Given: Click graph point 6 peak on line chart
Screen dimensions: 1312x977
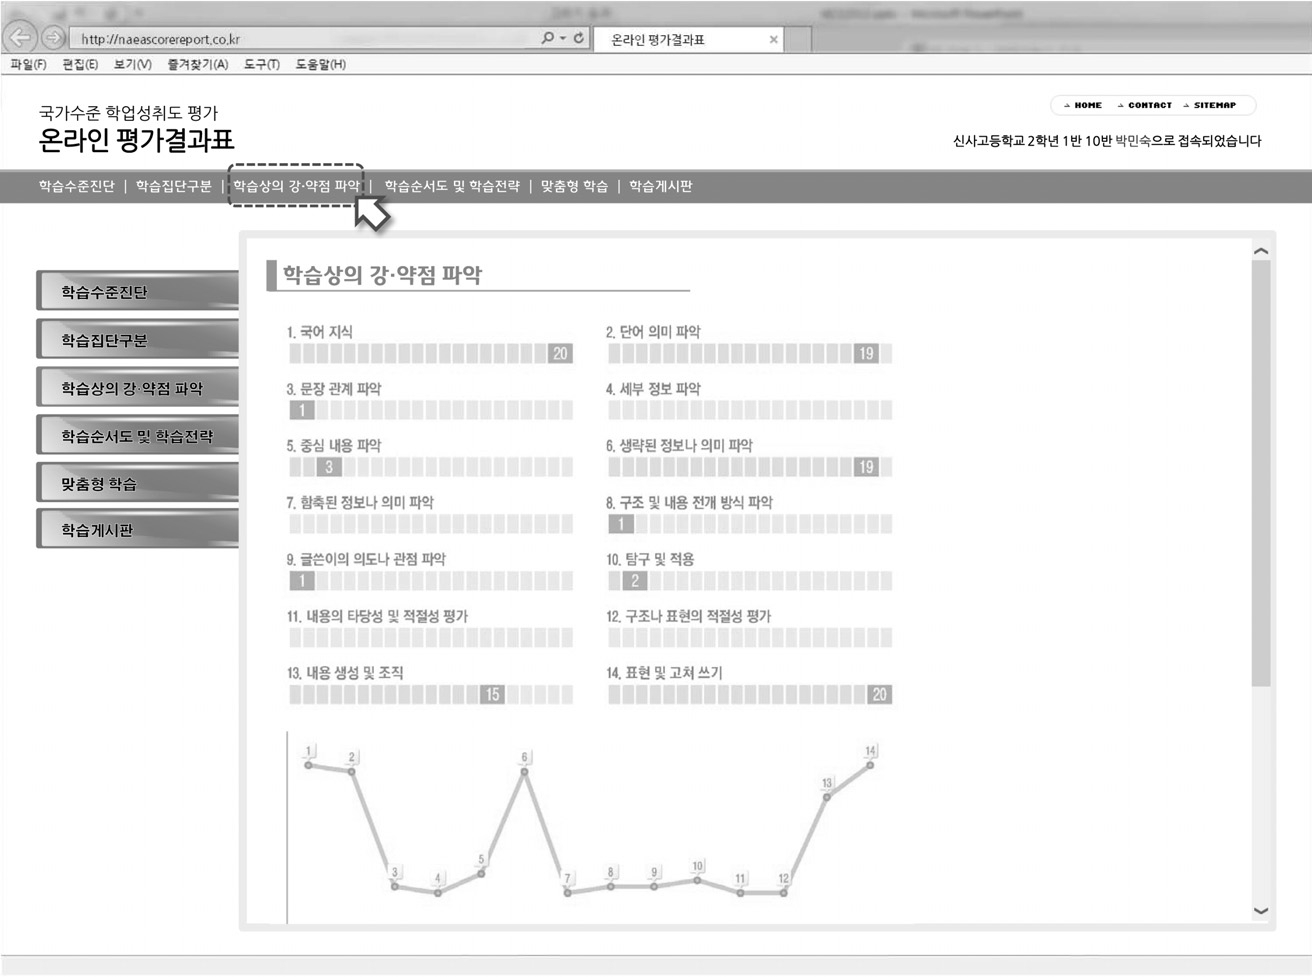Looking at the screenshot, I should click(x=524, y=771).
